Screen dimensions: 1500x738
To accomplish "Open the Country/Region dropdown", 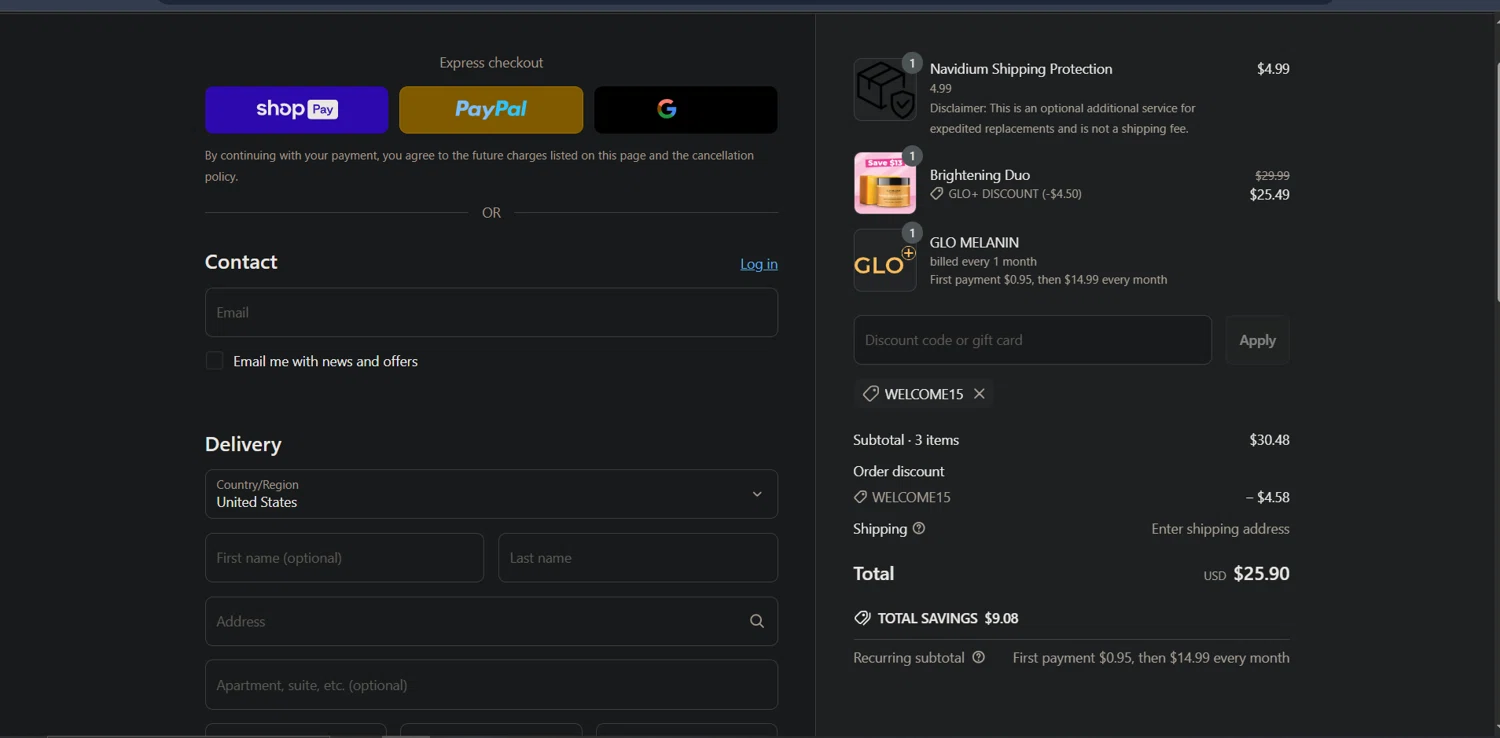I will [x=491, y=494].
